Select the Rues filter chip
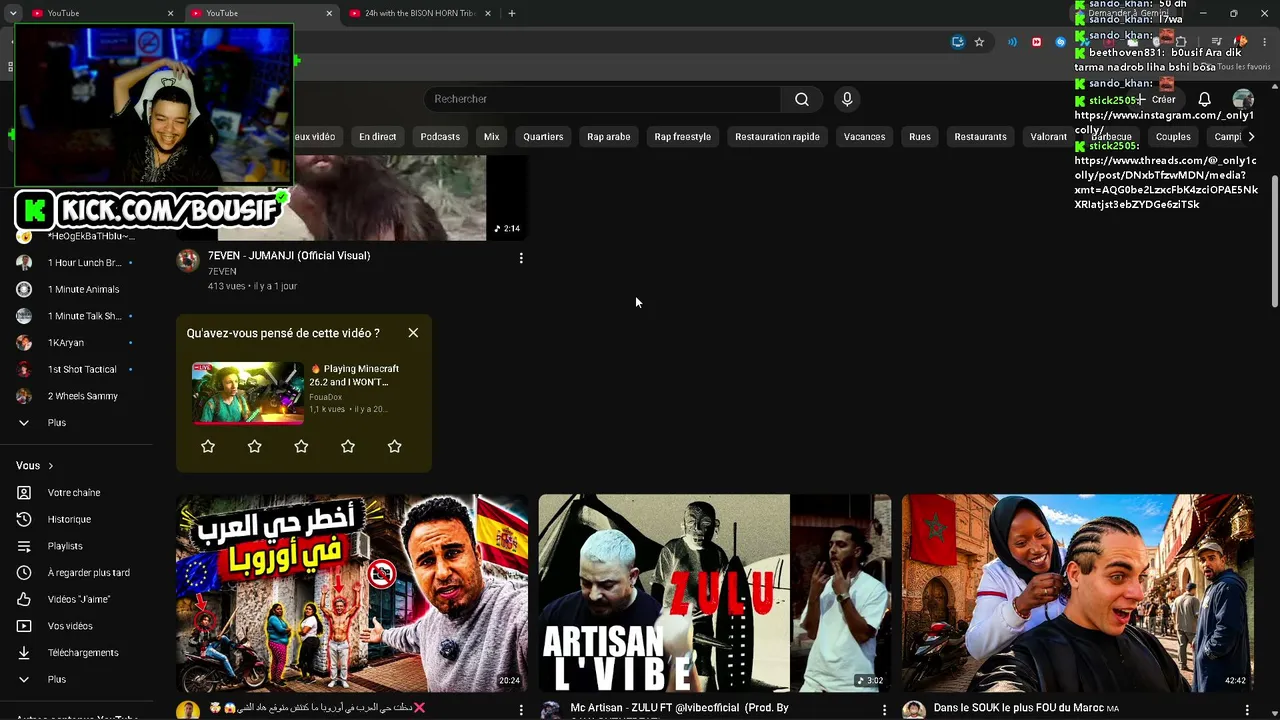 (920, 137)
